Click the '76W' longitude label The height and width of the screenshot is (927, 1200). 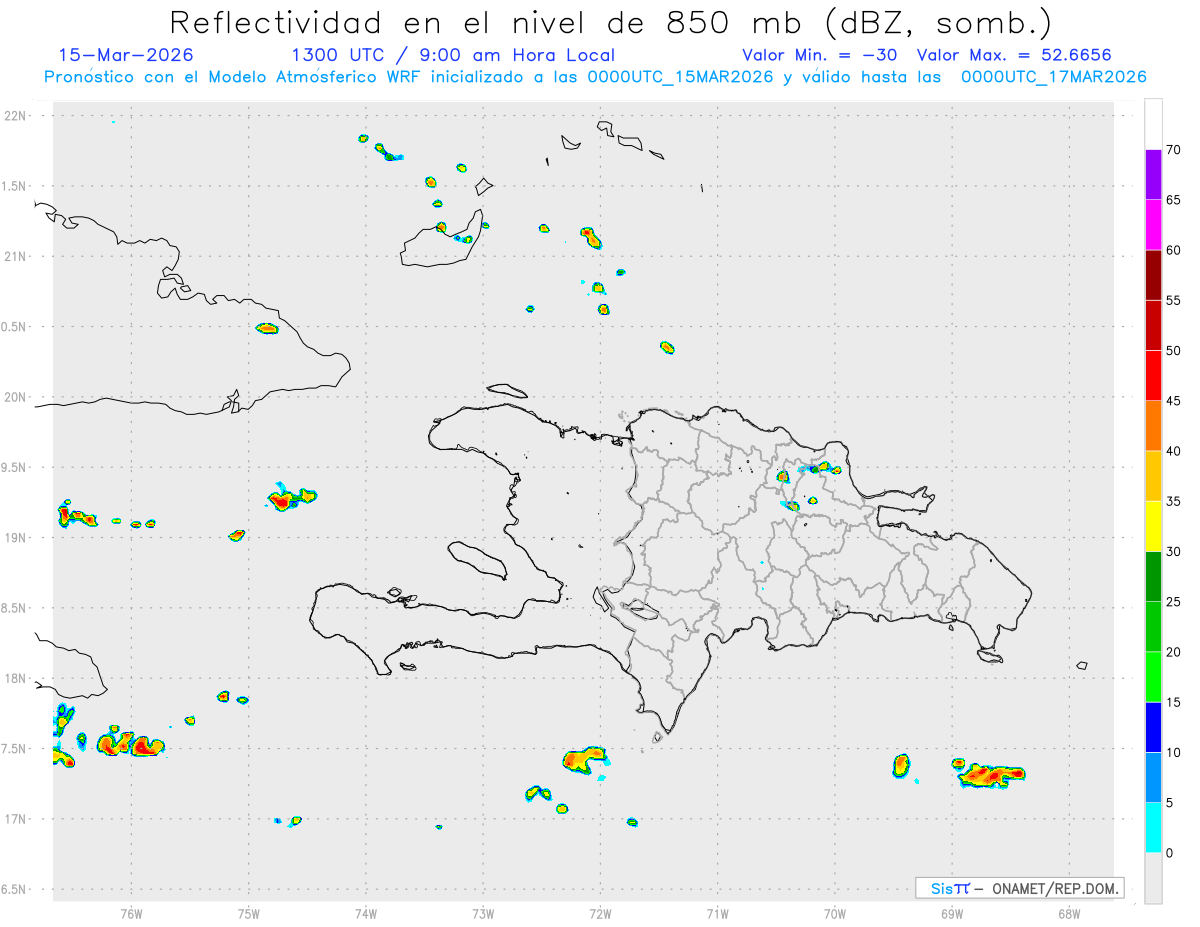tap(131, 914)
